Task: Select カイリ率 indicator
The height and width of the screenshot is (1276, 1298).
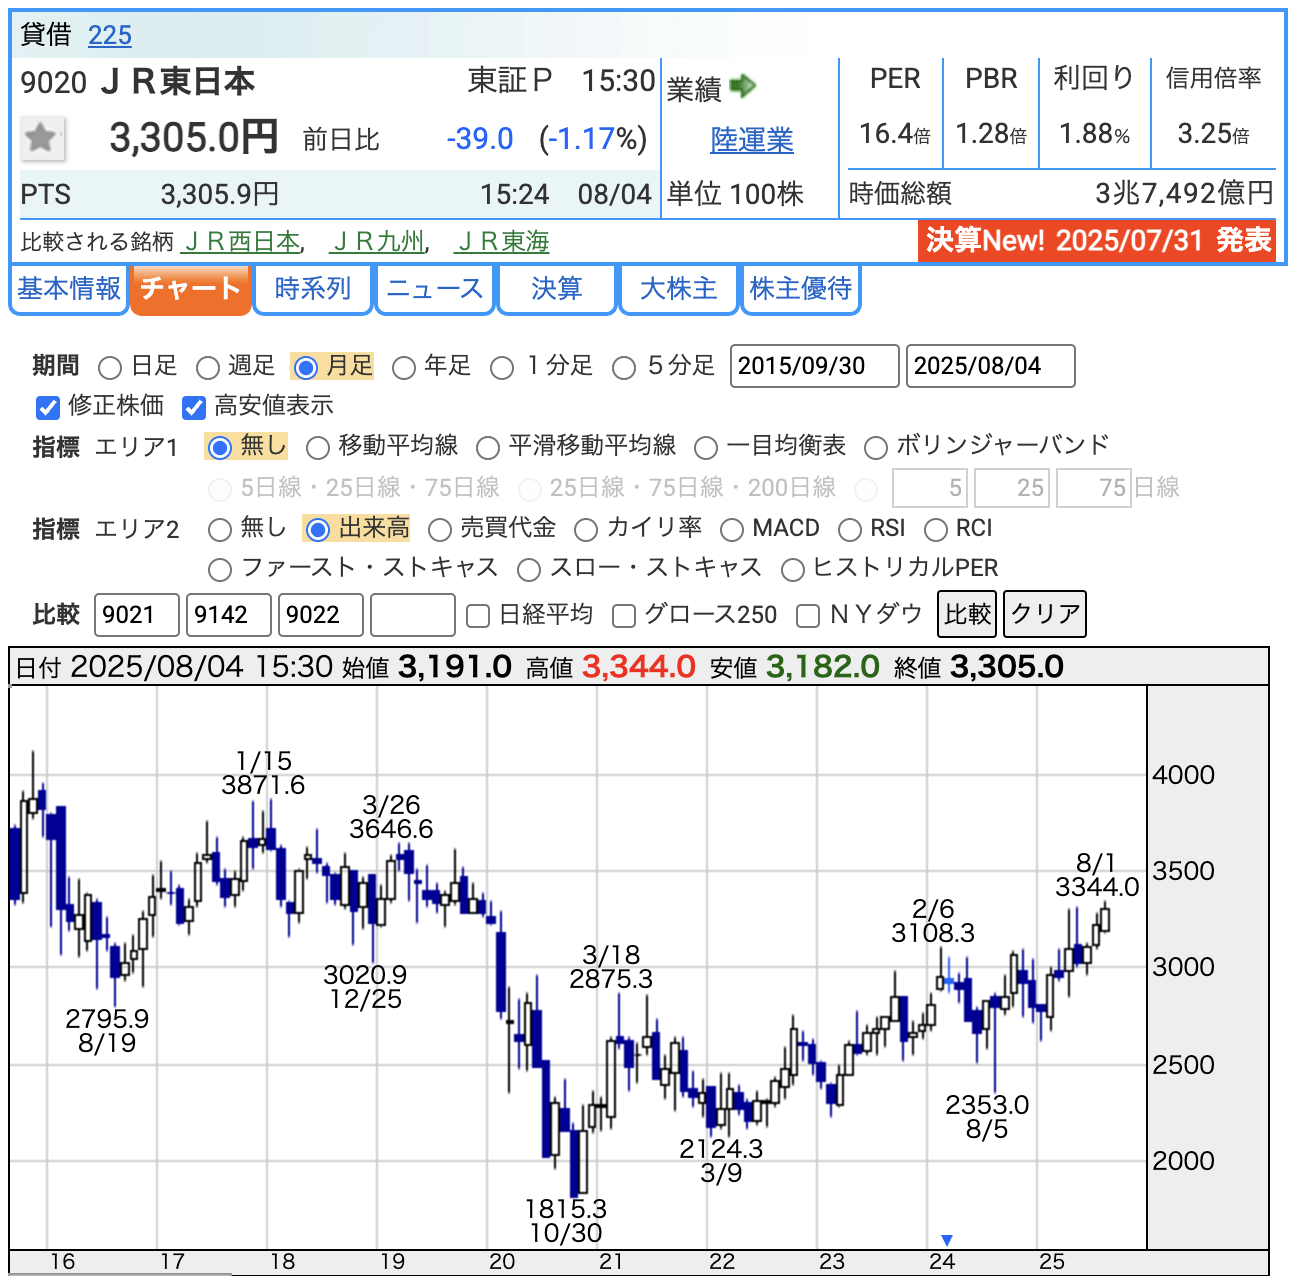Action: tap(586, 529)
